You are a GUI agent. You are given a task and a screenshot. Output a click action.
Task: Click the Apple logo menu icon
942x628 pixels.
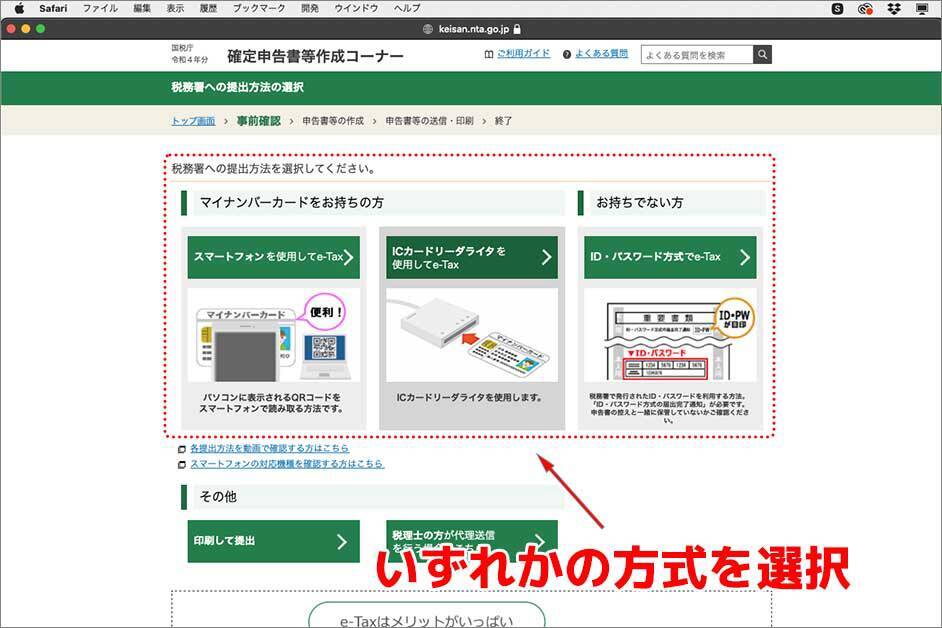[18, 8]
